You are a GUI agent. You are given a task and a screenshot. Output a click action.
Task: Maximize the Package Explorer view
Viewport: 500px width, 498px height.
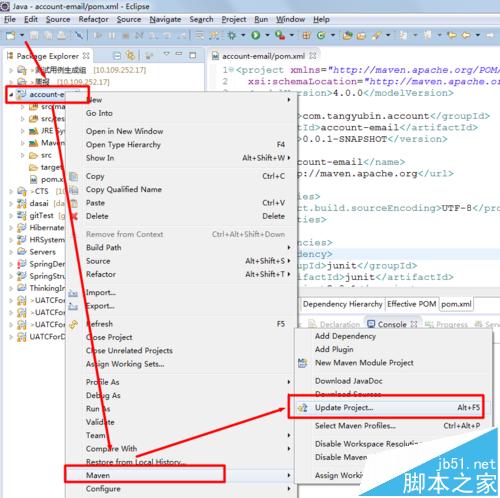(x=193, y=55)
